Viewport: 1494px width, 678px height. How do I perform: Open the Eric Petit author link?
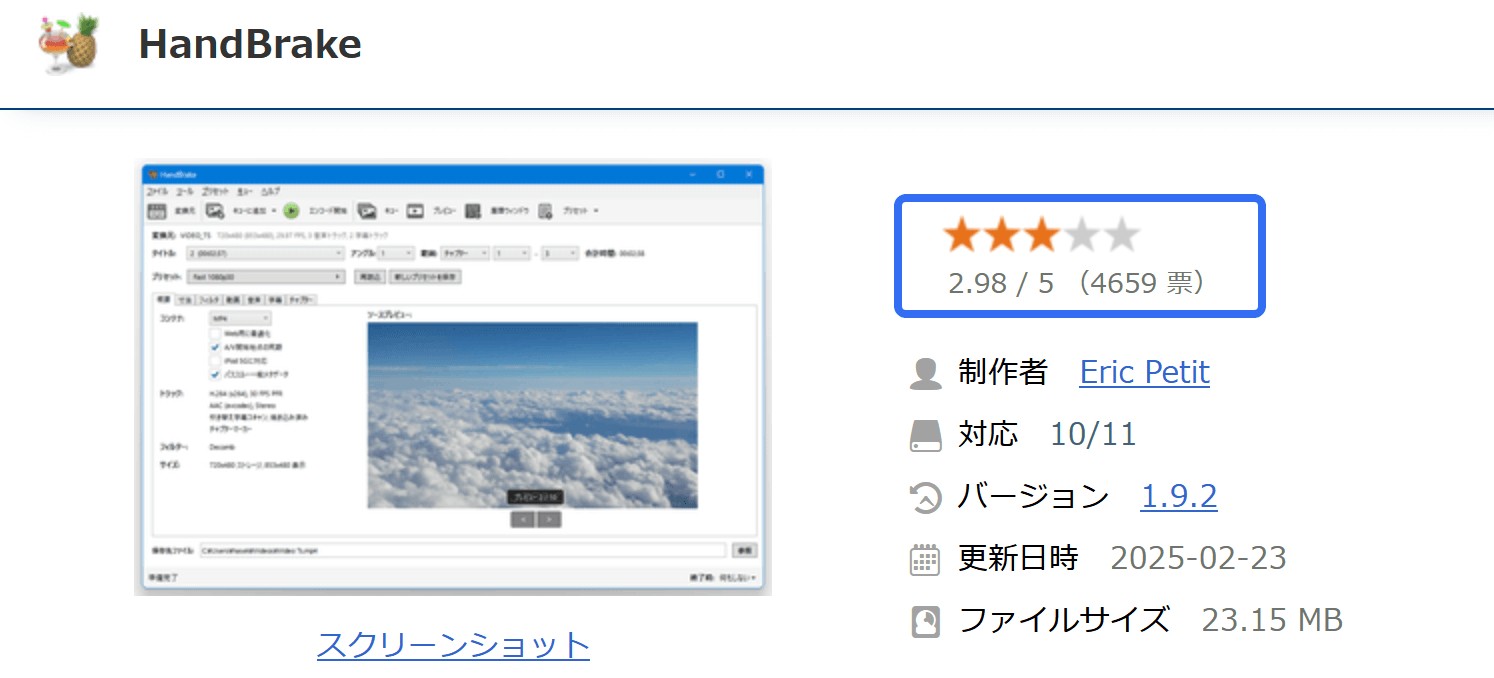coord(1144,373)
